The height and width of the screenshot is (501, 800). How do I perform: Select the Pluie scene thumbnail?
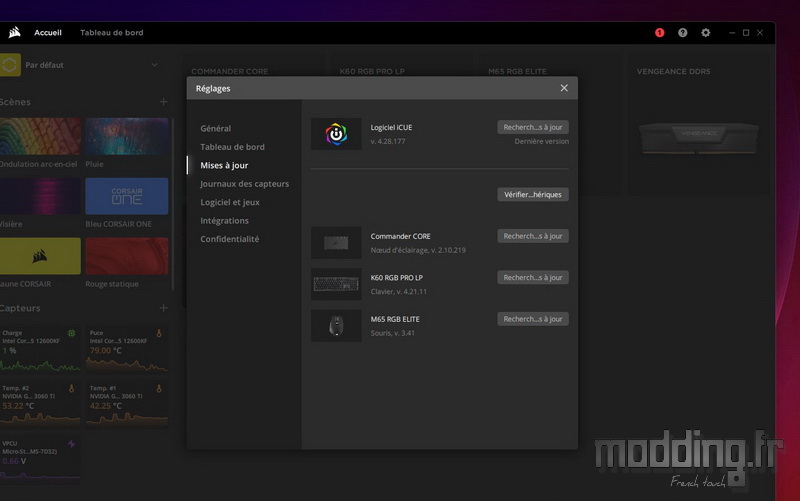(127, 136)
